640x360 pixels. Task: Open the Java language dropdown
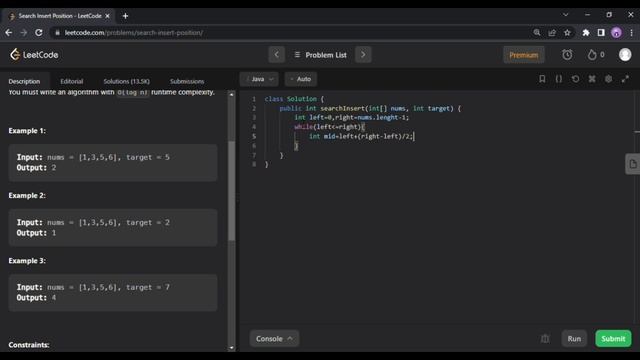260,79
